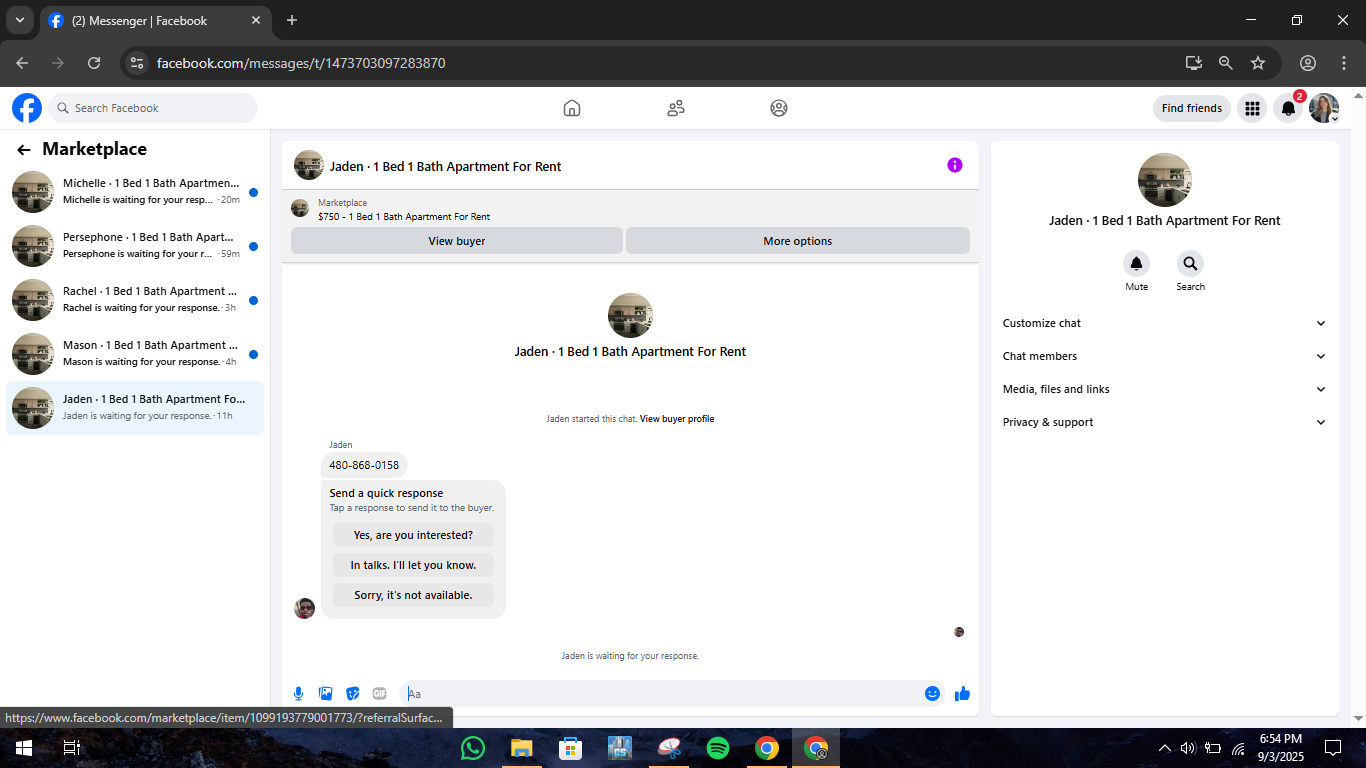Go back using the Marketplace arrow
Viewport: 1366px width, 768px height.
click(x=24, y=150)
